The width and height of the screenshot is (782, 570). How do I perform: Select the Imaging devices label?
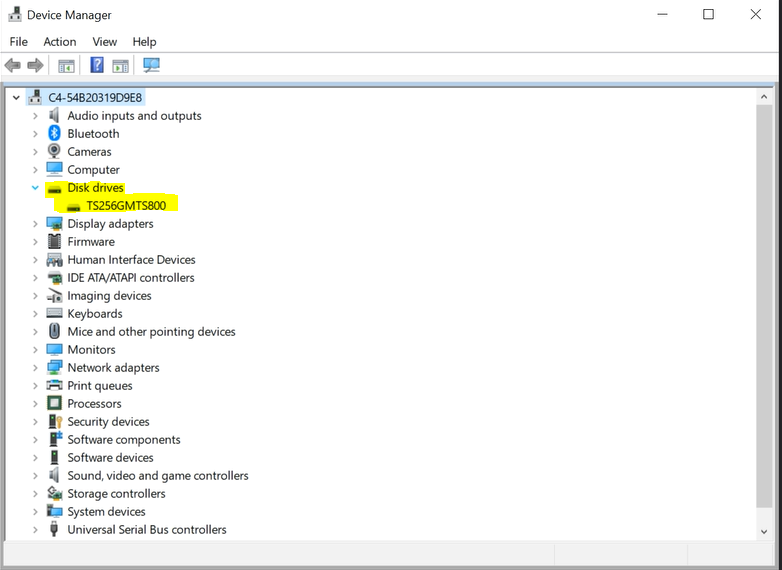[109, 296]
